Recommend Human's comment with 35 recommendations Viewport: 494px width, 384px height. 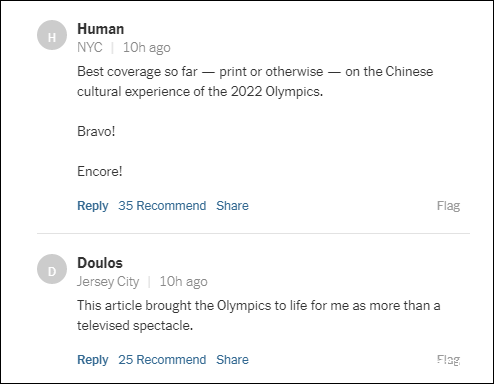point(162,206)
